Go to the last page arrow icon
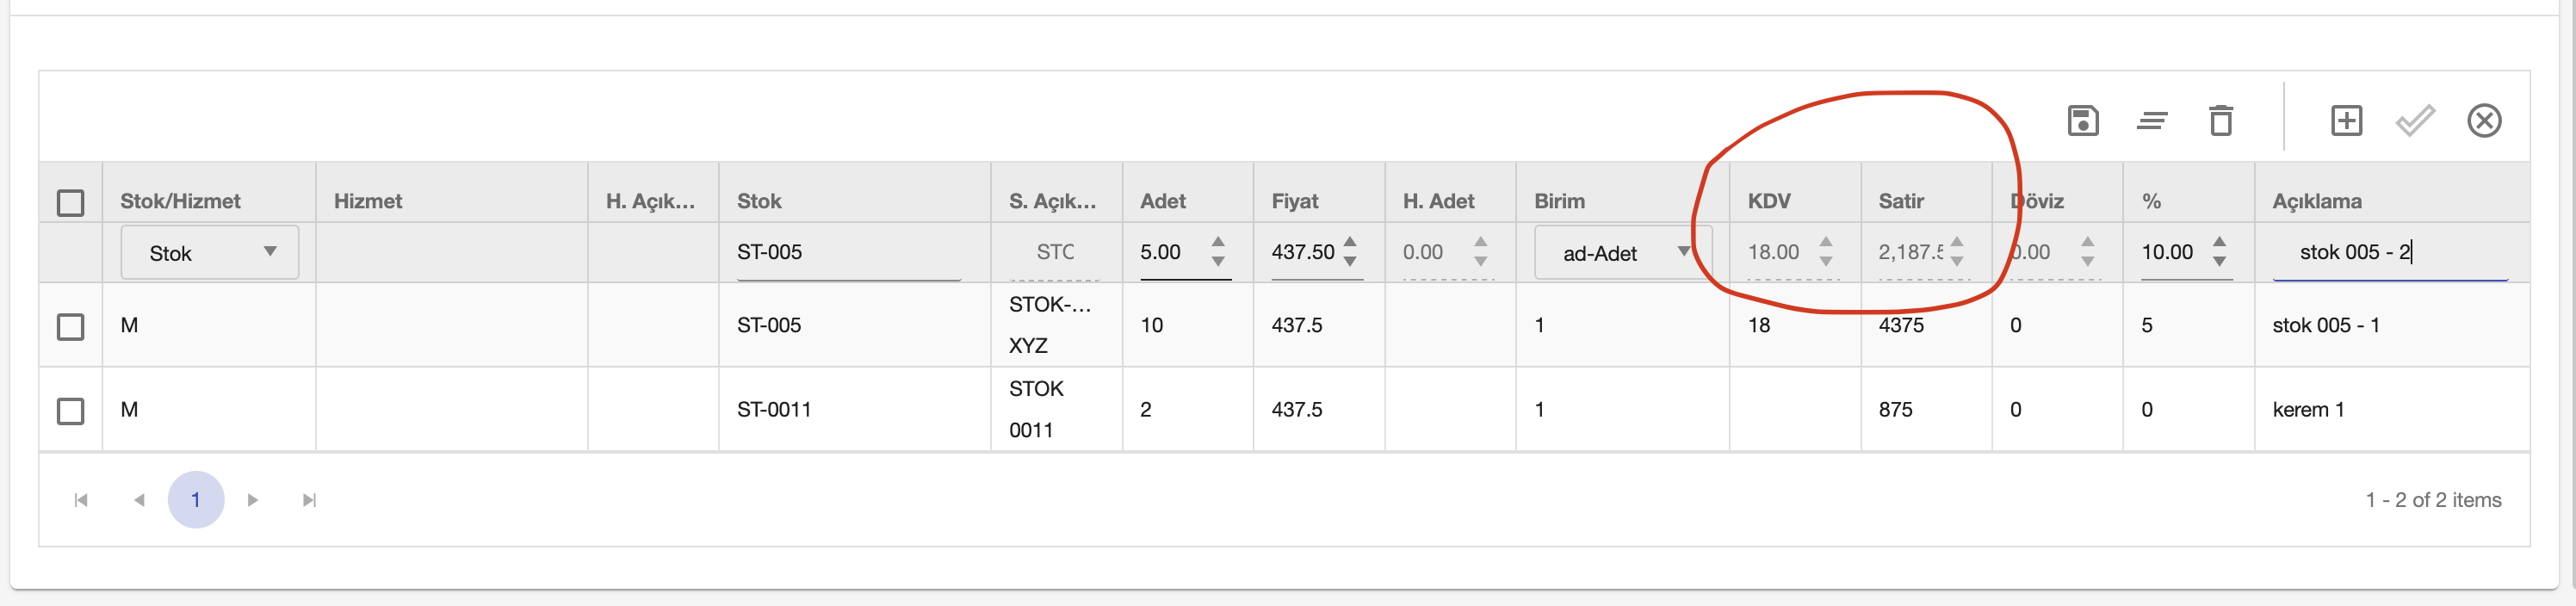This screenshot has width=2576, height=606. click(309, 500)
